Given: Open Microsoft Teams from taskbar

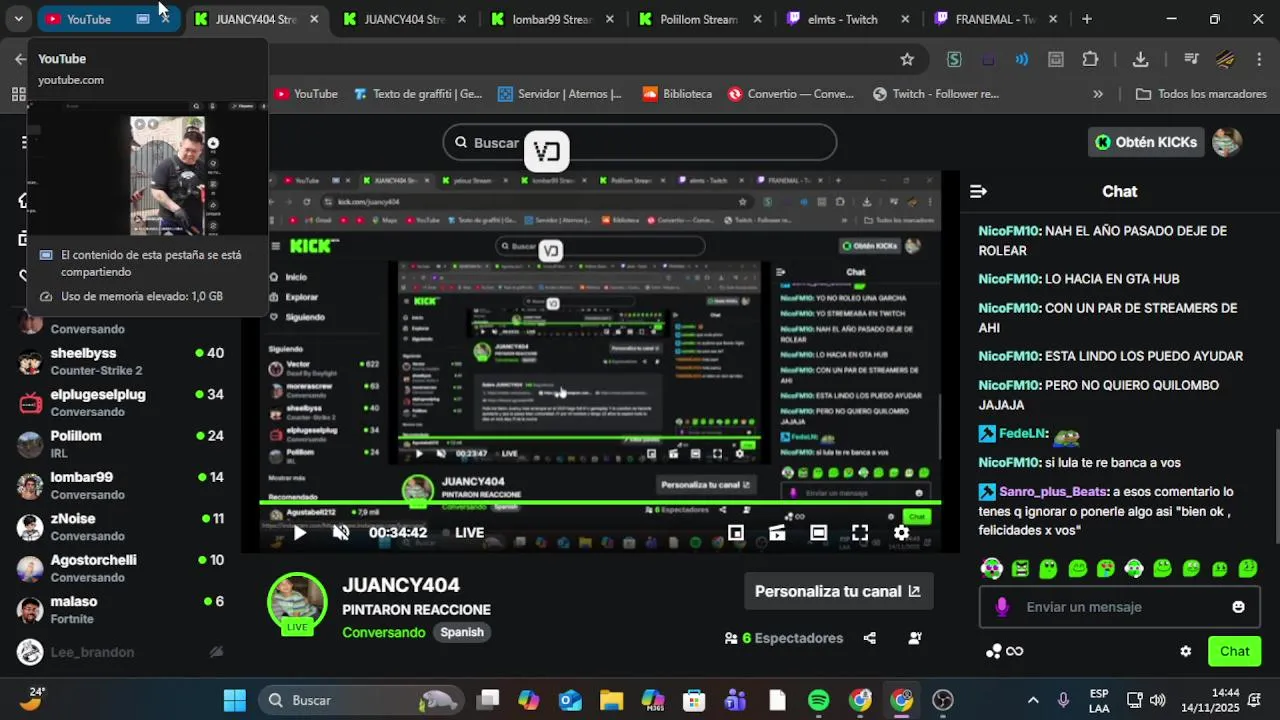Looking at the screenshot, I should click(x=735, y=700).
